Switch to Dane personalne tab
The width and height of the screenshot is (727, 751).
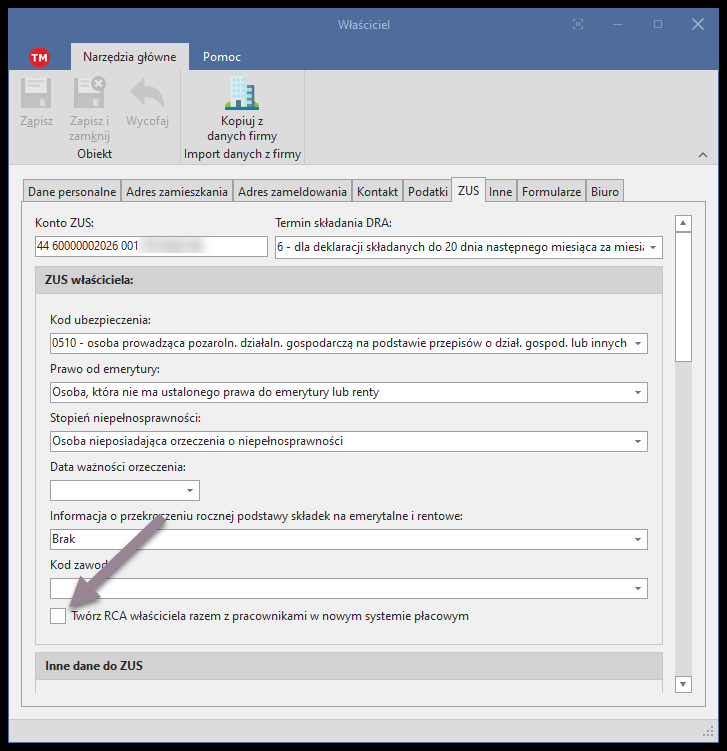[72, 191]
